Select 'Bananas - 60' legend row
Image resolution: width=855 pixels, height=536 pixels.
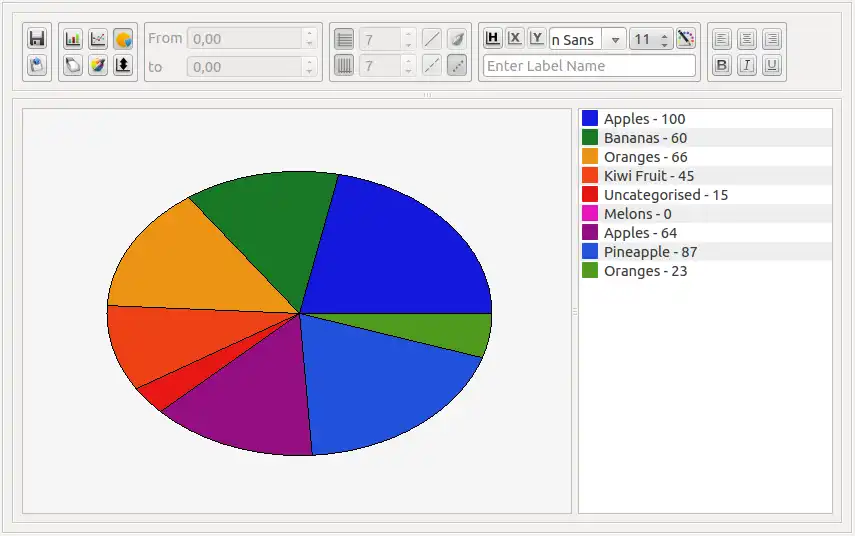[706, 138]
